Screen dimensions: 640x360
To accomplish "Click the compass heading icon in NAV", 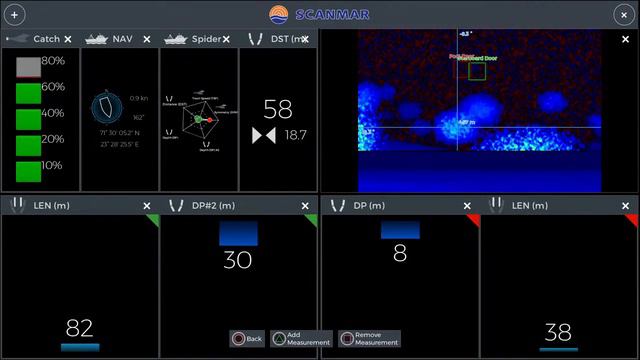I will 107,108.
